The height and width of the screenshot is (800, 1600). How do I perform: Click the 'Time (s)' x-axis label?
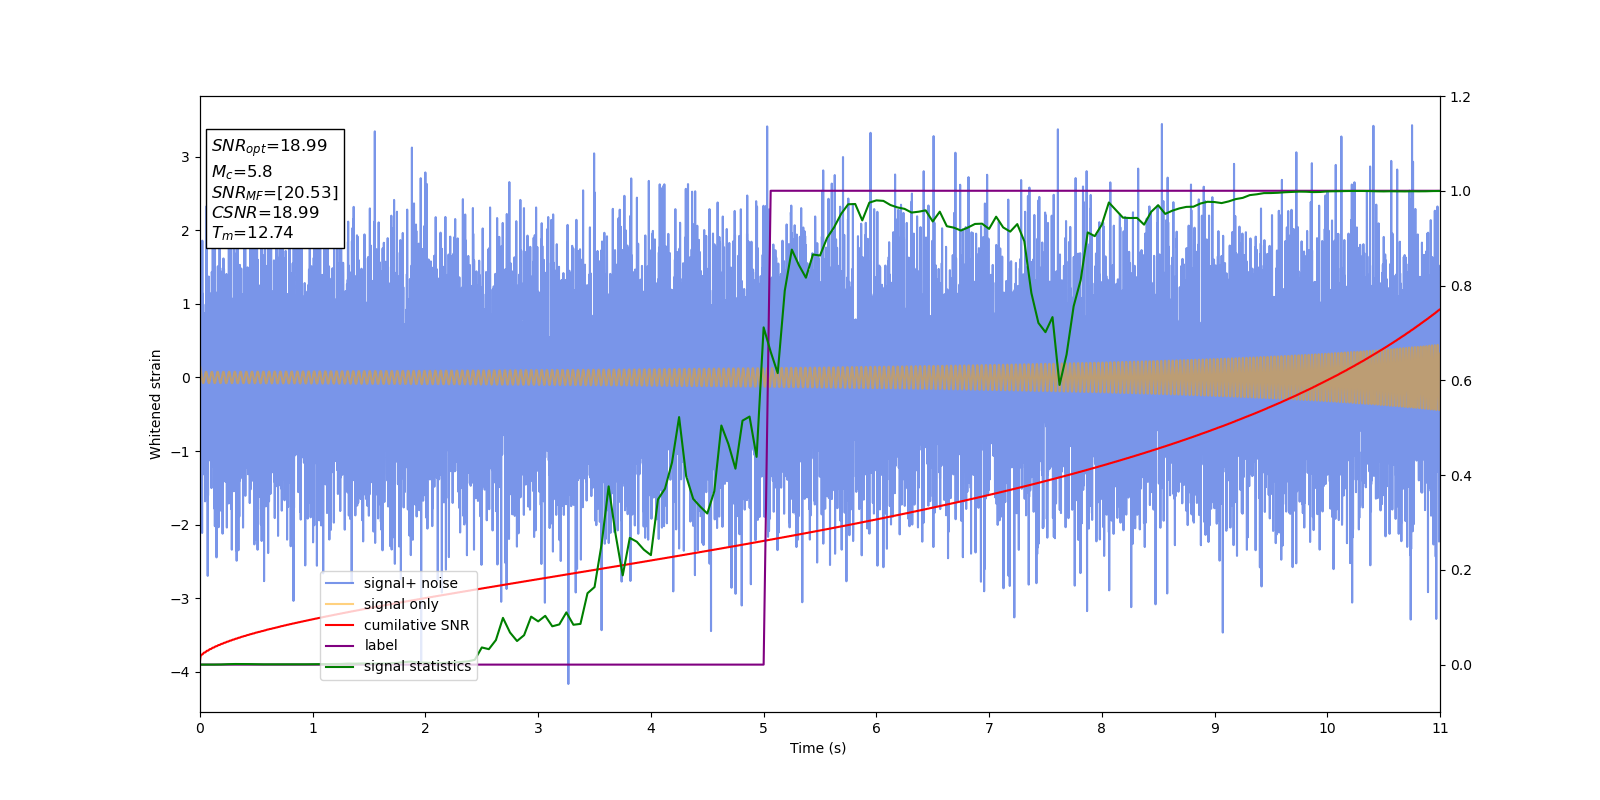coord(818,748)
